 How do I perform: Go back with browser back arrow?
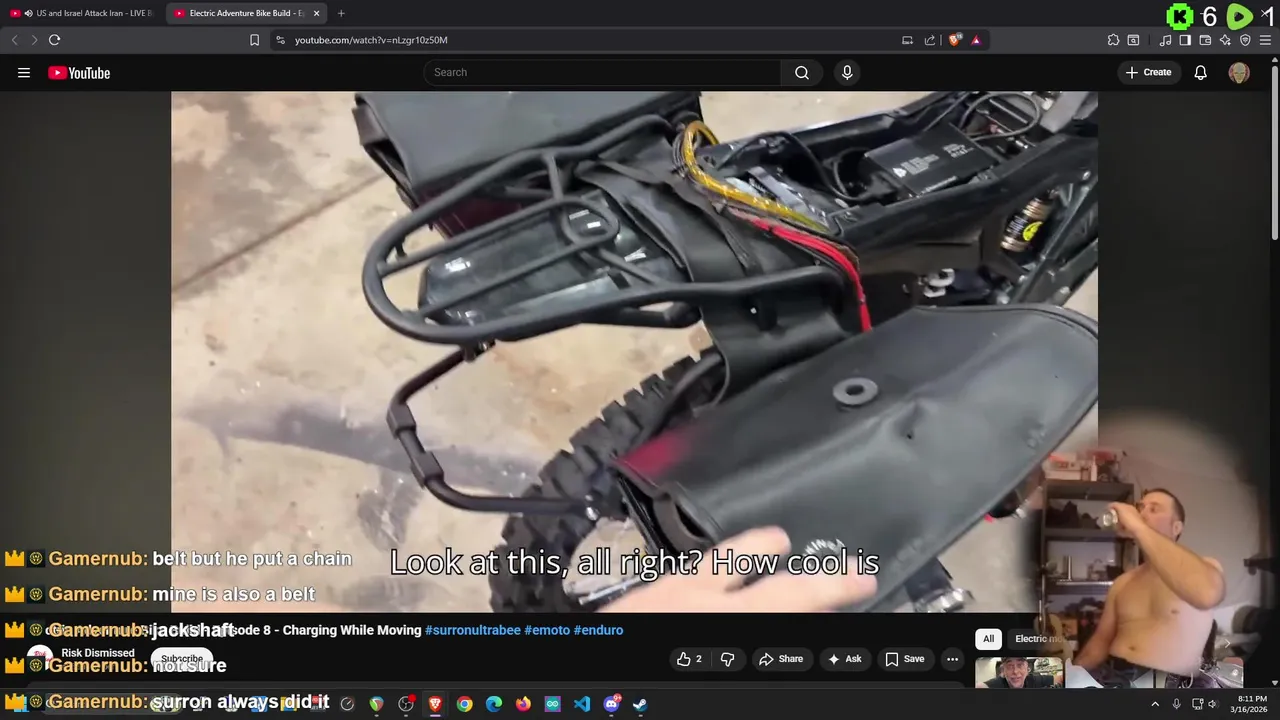pyautogui.click(x=14, y=40)
